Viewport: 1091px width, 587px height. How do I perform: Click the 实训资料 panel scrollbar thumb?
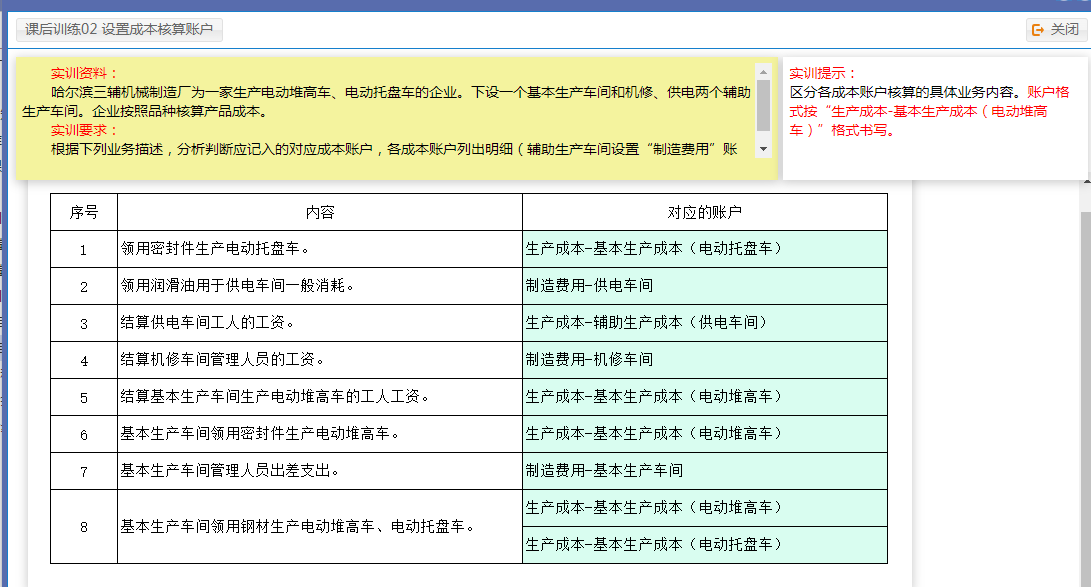763,106
